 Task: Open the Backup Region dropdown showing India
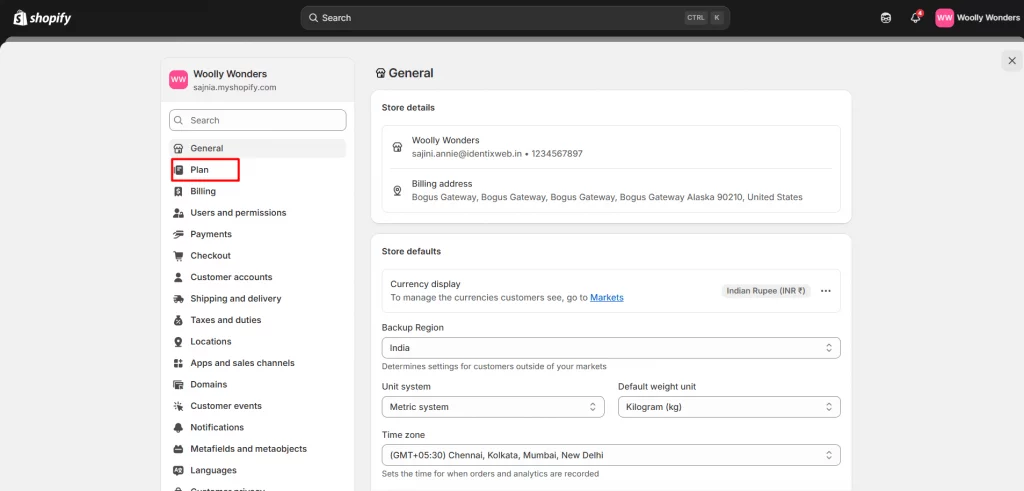pyautogui.click(x=611, y=348)
